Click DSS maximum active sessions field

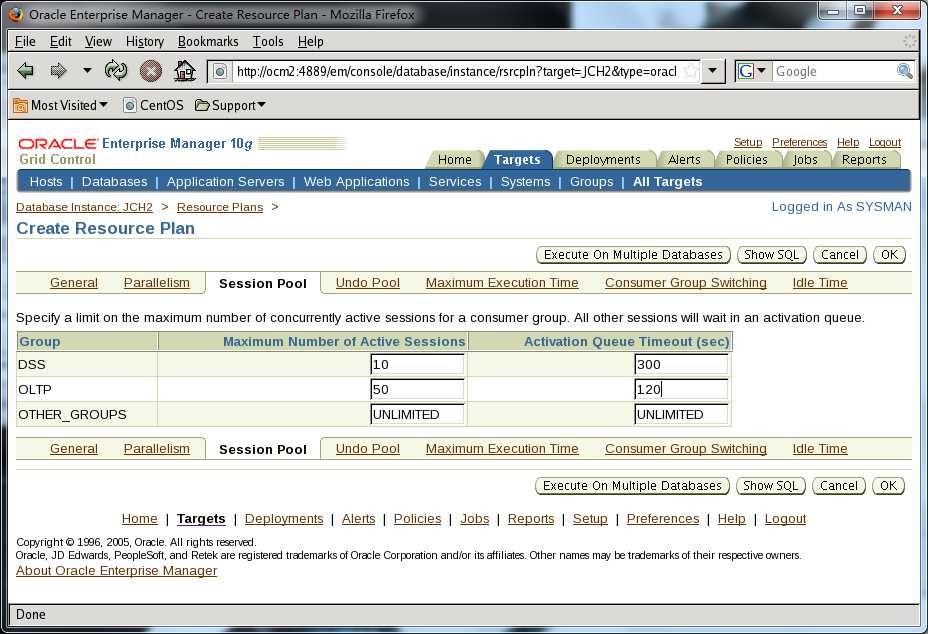[x=418, y=365]
